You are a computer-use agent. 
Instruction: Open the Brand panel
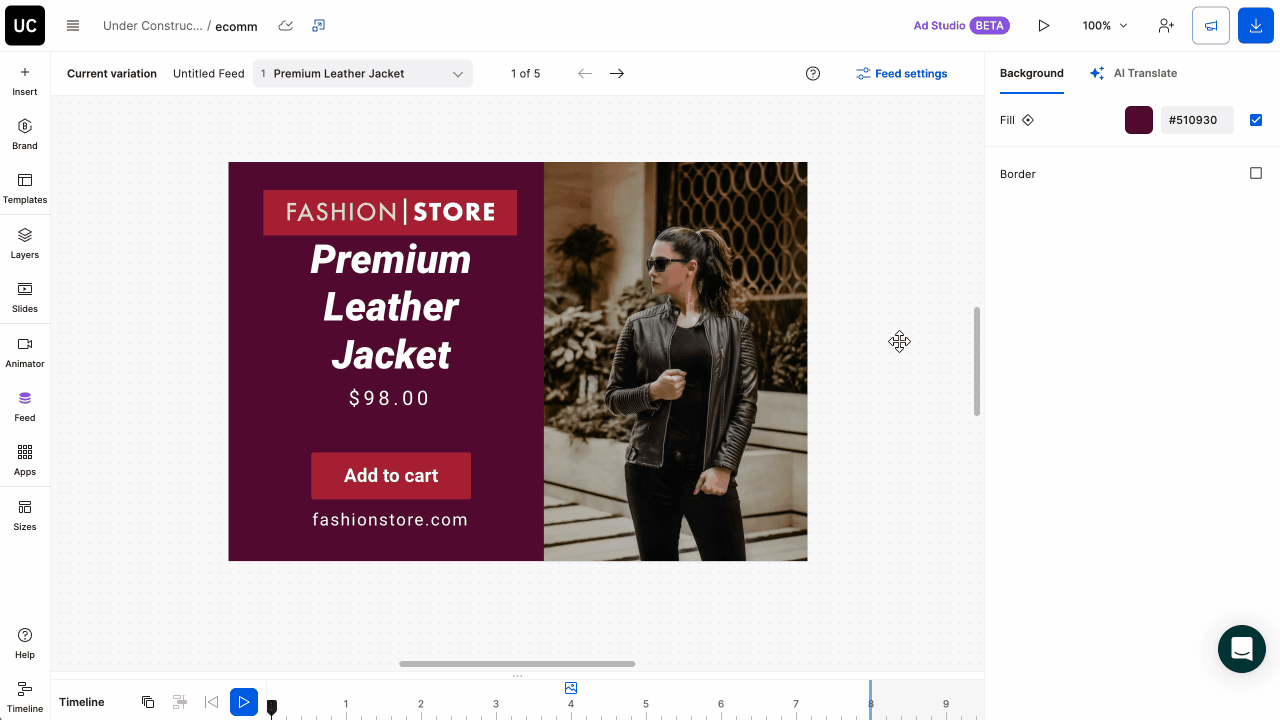click(x=25, y=134)
